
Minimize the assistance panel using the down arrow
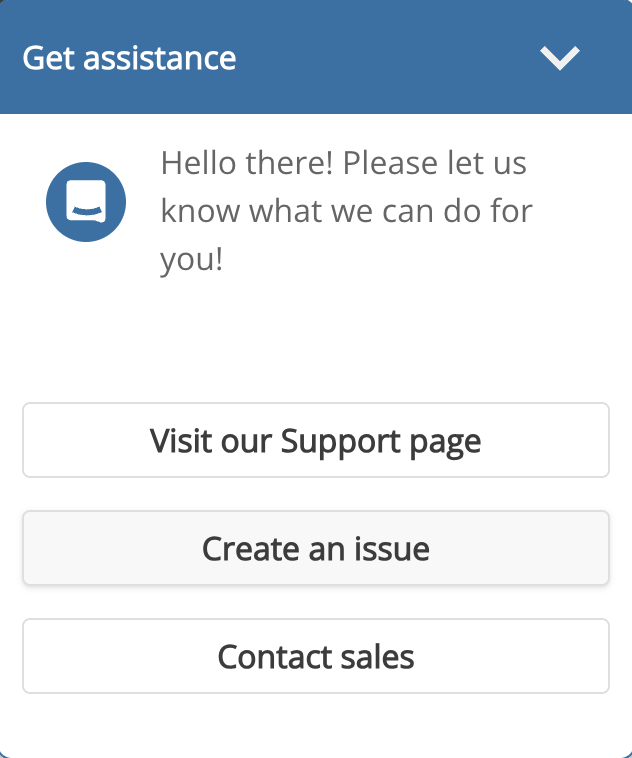pyautogui.click(x=559, y=58)
